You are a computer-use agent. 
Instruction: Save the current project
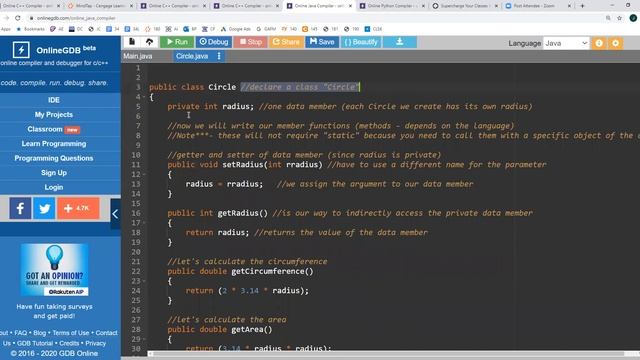pos(322,42)
